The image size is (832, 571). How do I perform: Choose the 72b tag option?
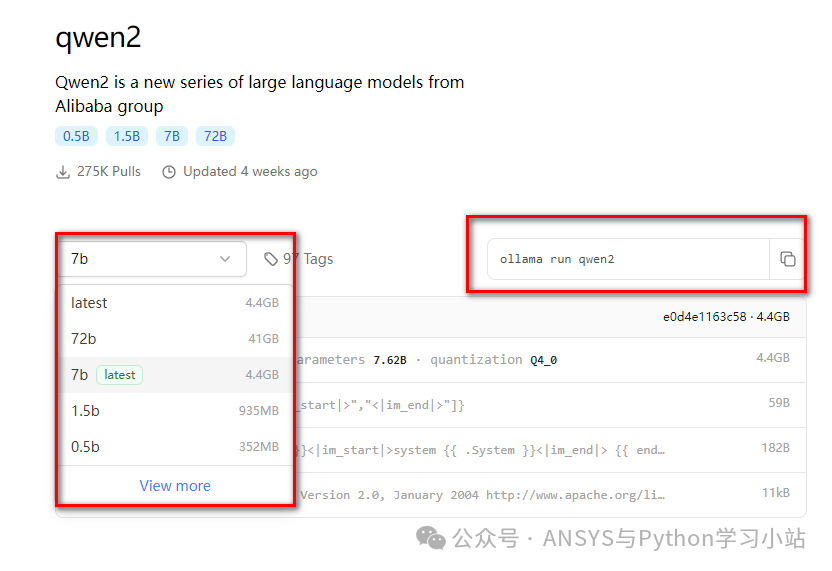coord(175,339)
